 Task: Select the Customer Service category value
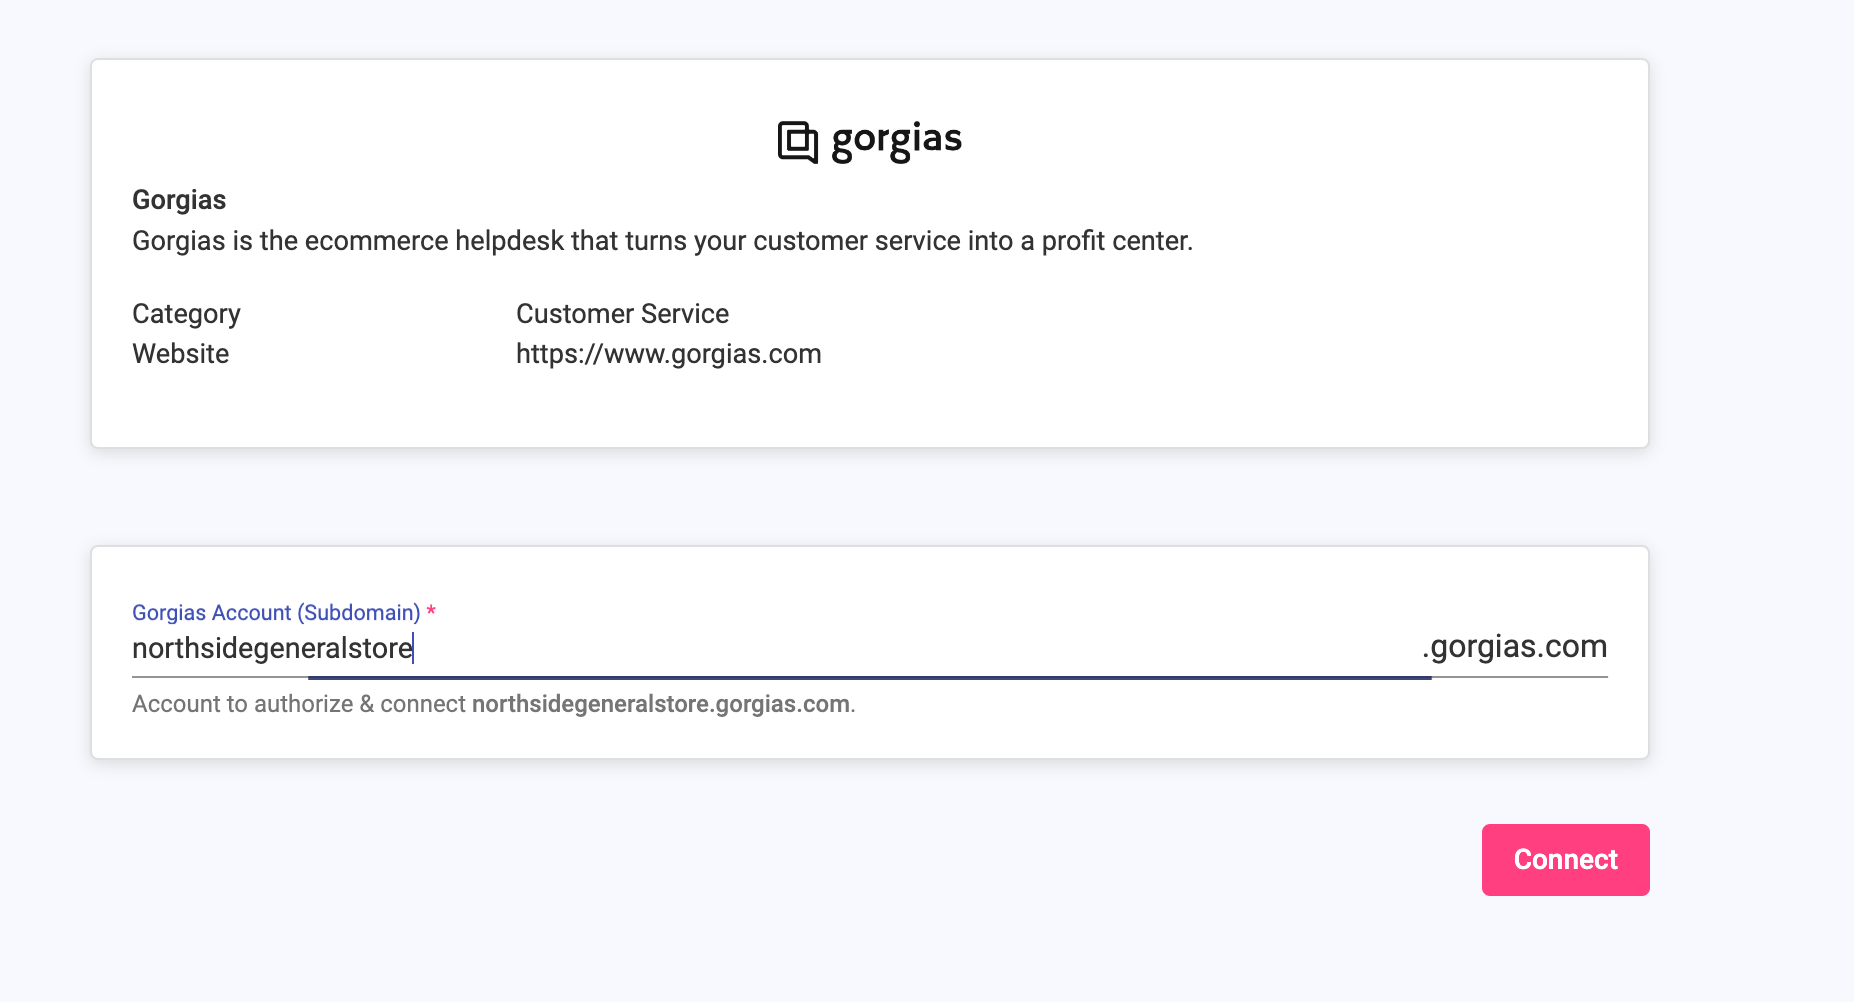(x=622, y=314)
